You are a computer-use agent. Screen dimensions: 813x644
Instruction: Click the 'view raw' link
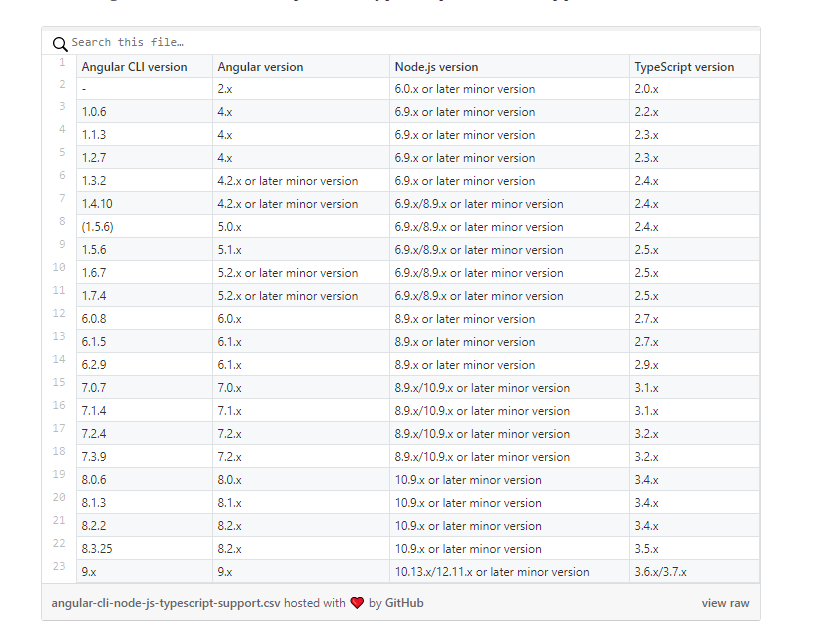click(725, 603)
